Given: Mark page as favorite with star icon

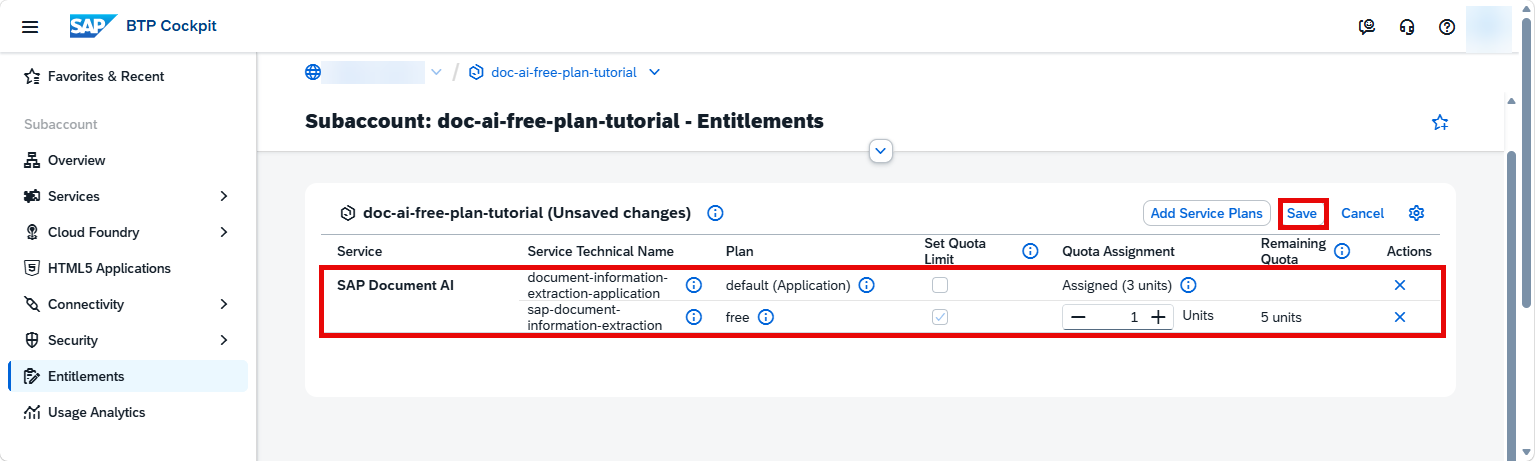Looking at the screenshot, I should coord(1440,122).
